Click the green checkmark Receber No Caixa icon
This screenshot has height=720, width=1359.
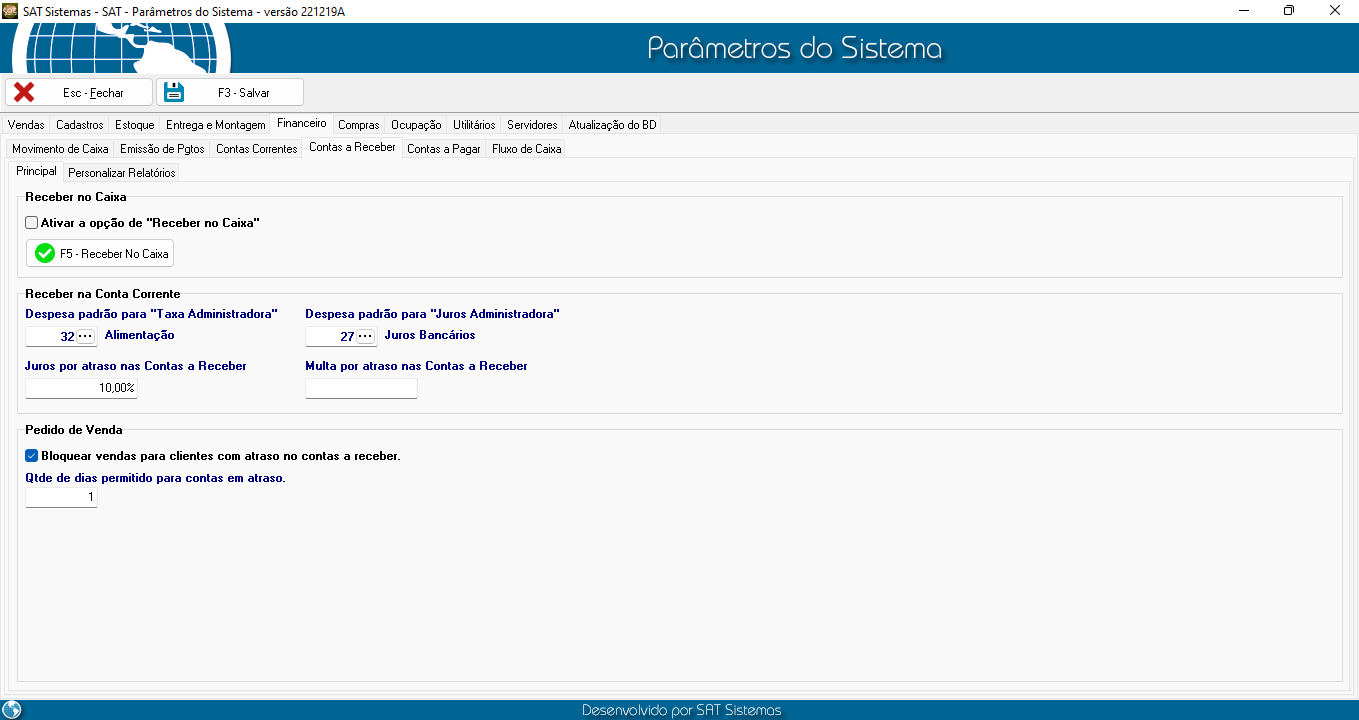tap(44, 254)
